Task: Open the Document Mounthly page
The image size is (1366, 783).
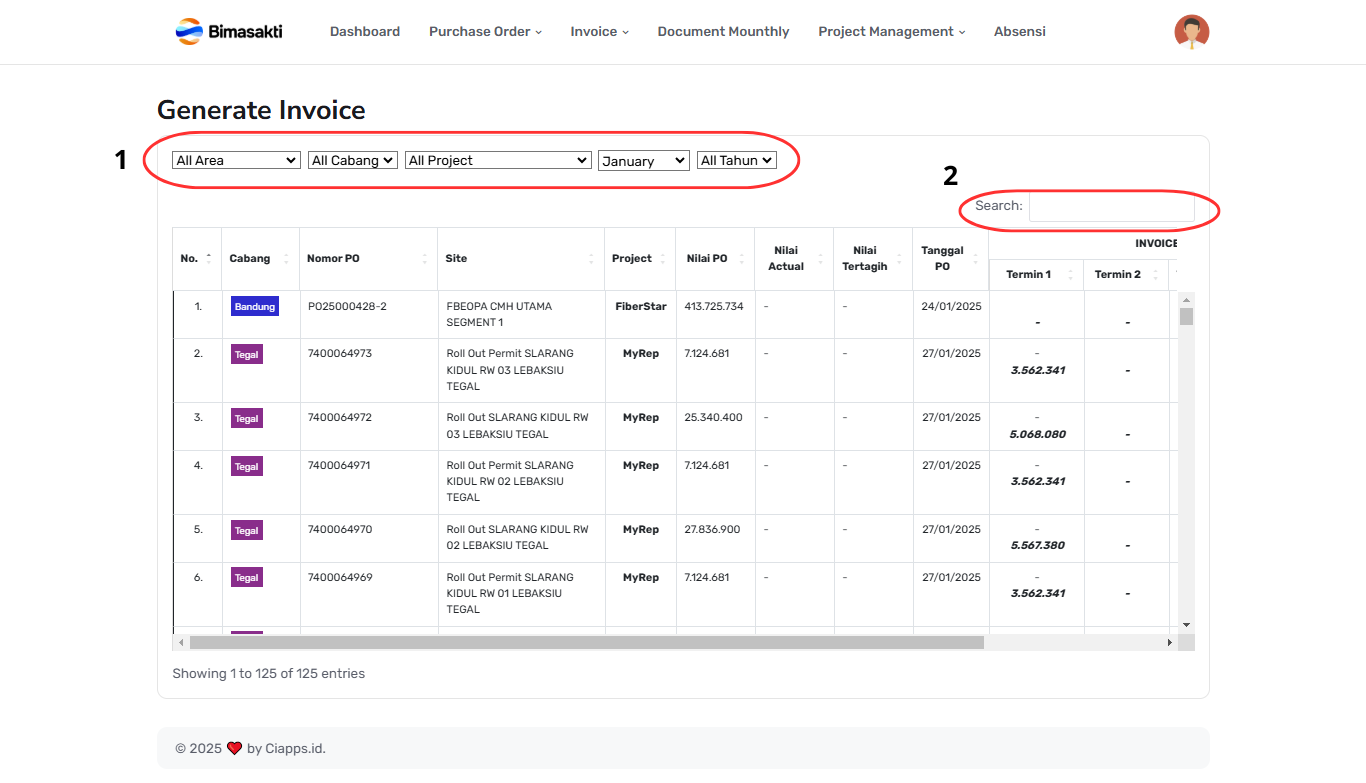Action: [x=723, y=32]
